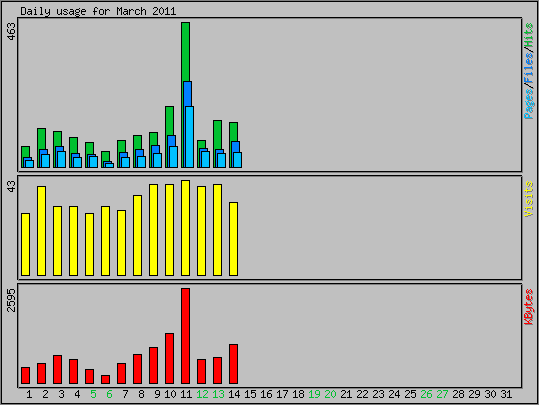The height and width of the screenshot is (405, 539).
Task: Click the yellow Visits bar for day 8
Action: [137, 235]
